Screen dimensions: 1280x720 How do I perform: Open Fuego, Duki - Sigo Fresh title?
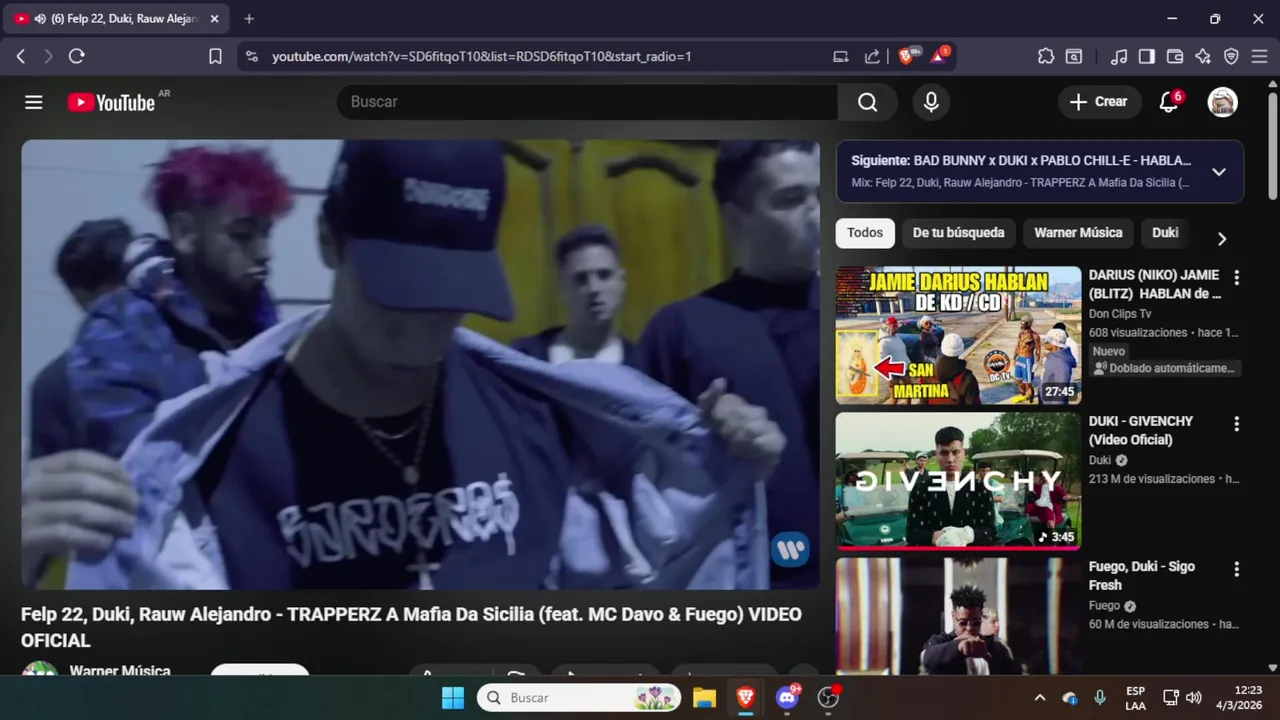point(1142,576)
